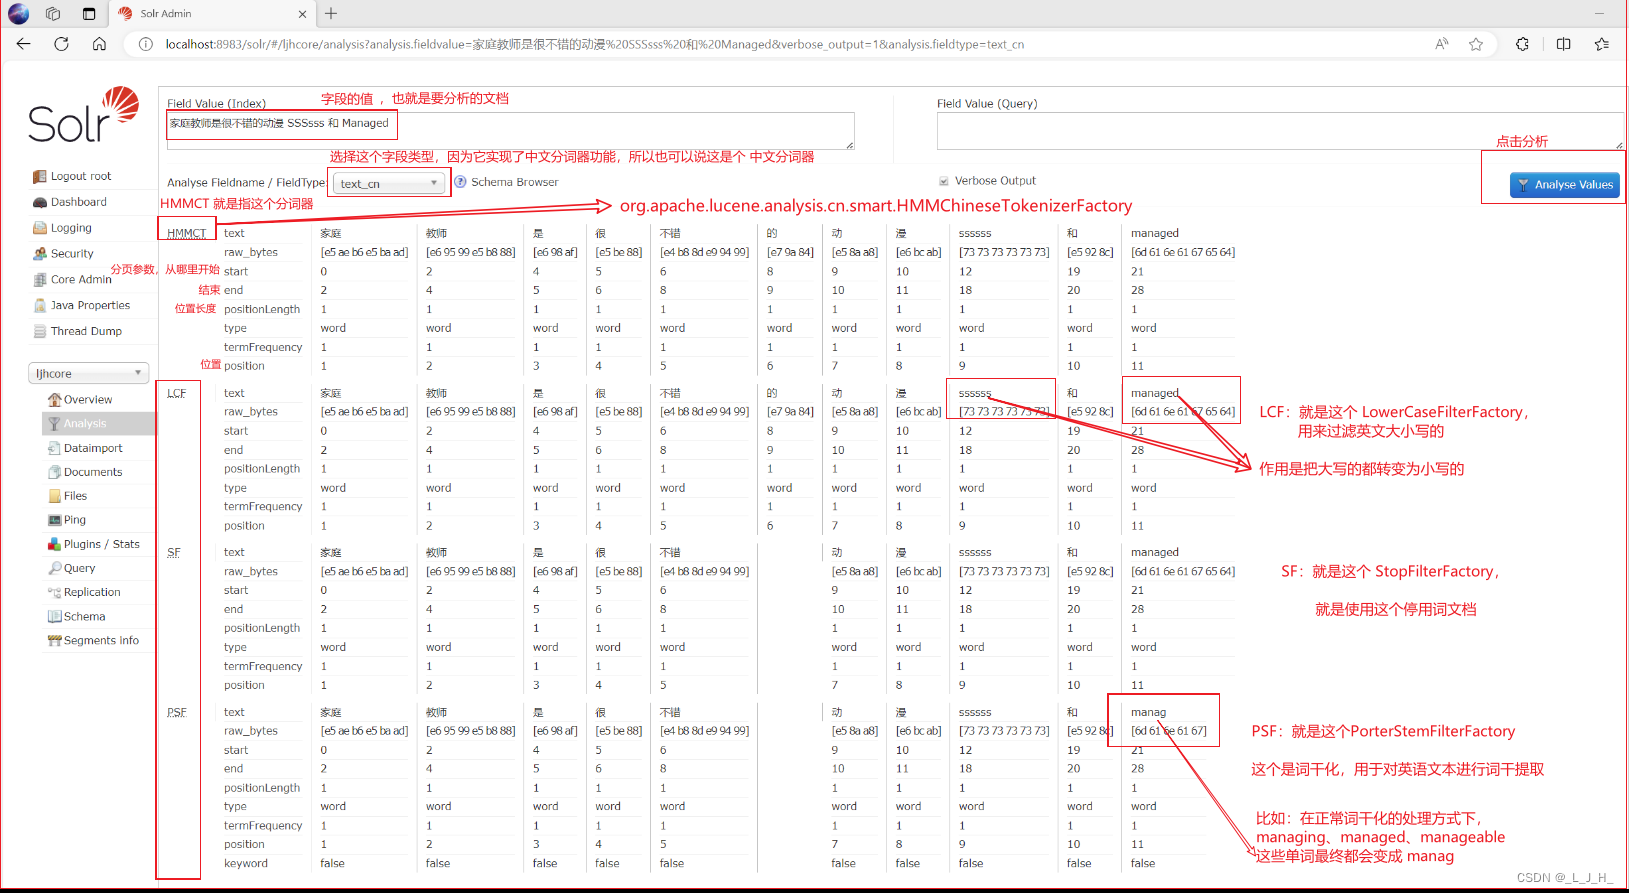The height and width of the screenshot is (893, 1629).
Task: Open the Schema Browser link
Action: (515, 182)
